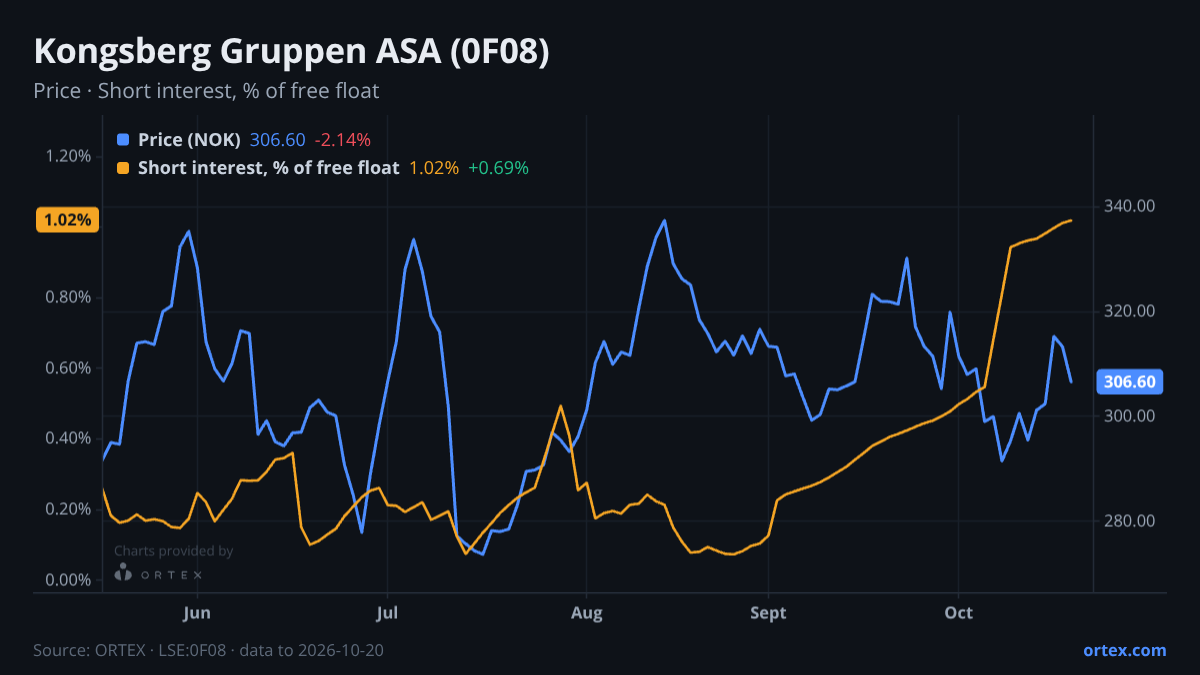Click the blue Price legend swatch

click(123, 140)
